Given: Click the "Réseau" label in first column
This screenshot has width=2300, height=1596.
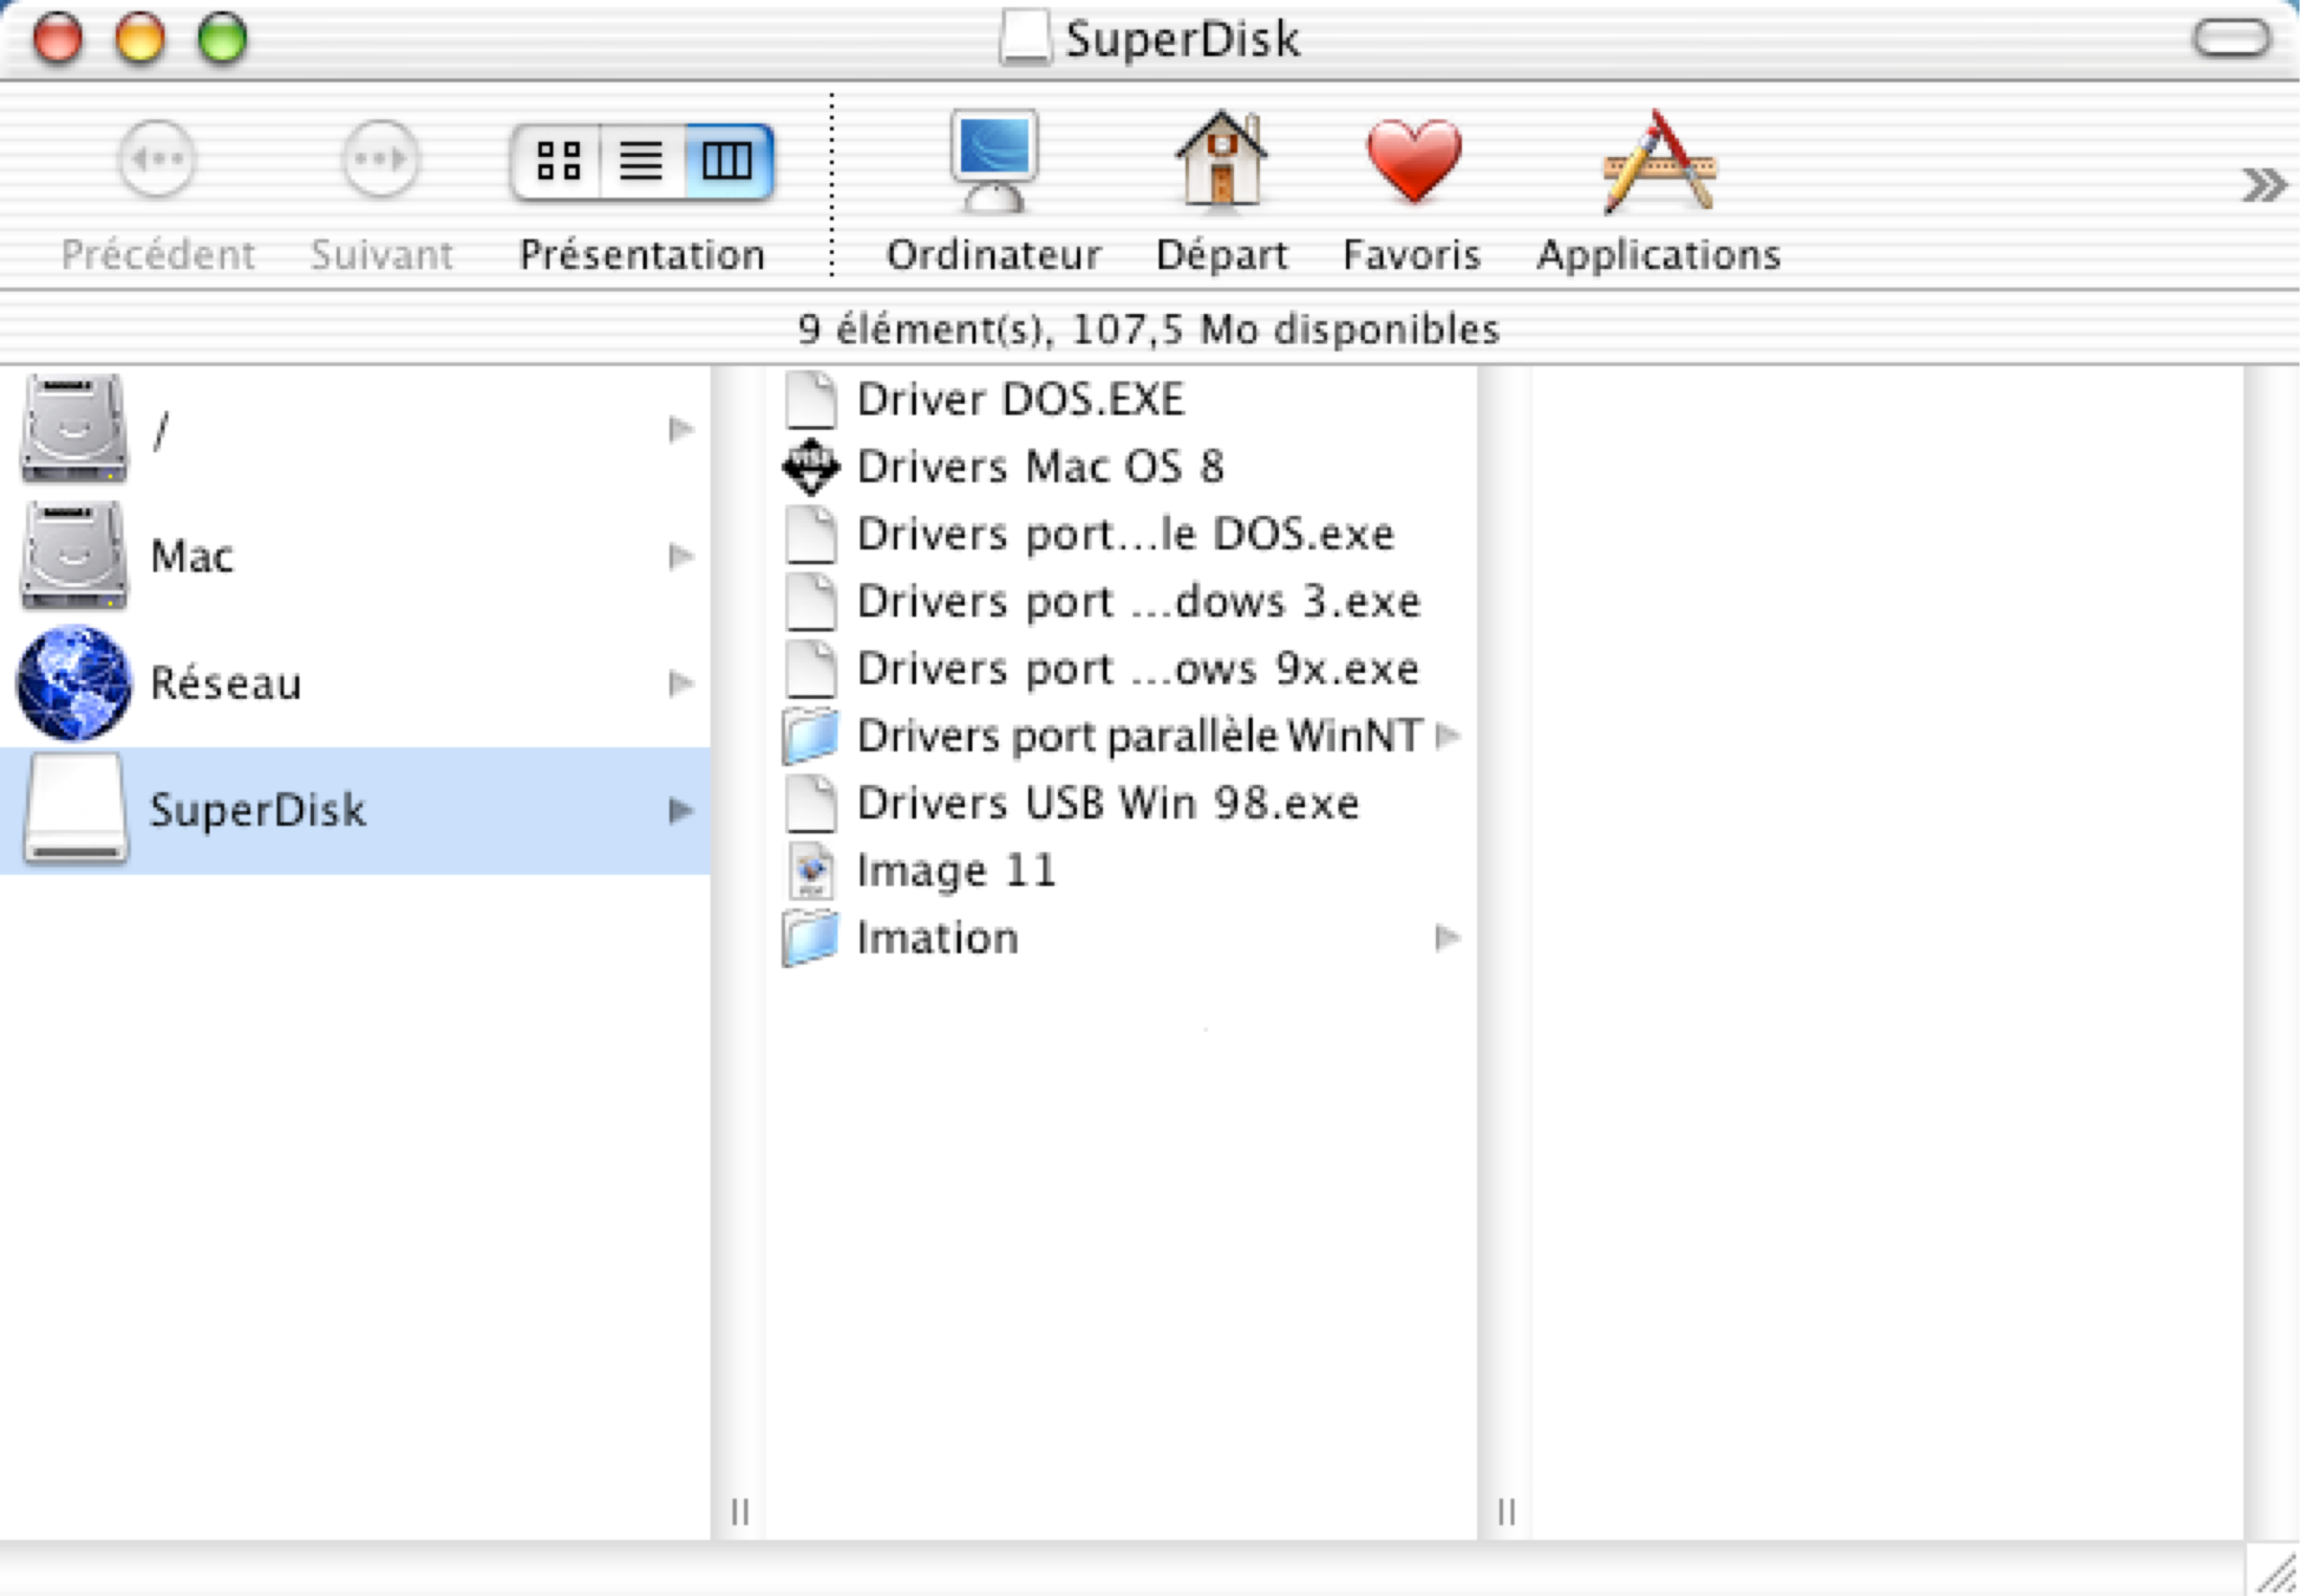Looking at the screenshot, I should [x=226, y=683].
